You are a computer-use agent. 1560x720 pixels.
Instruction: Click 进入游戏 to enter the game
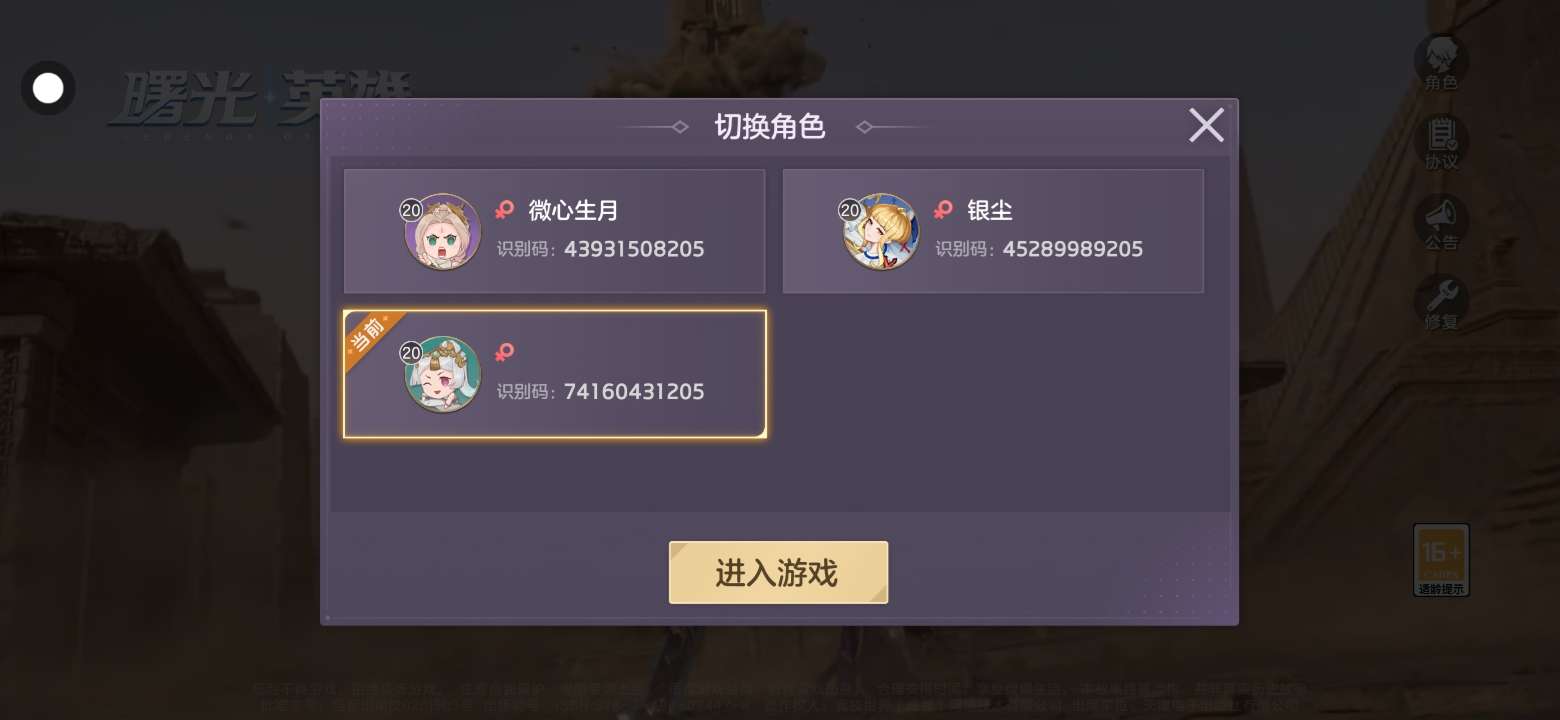778,573
